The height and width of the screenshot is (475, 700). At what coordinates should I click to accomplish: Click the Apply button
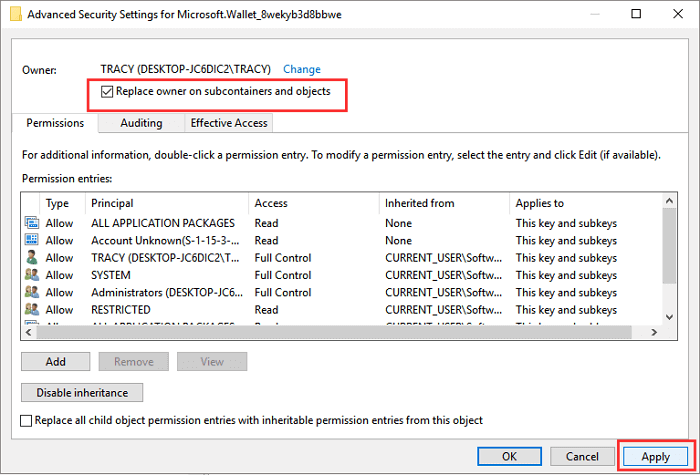pyautogui.click(x=655, y=456)
